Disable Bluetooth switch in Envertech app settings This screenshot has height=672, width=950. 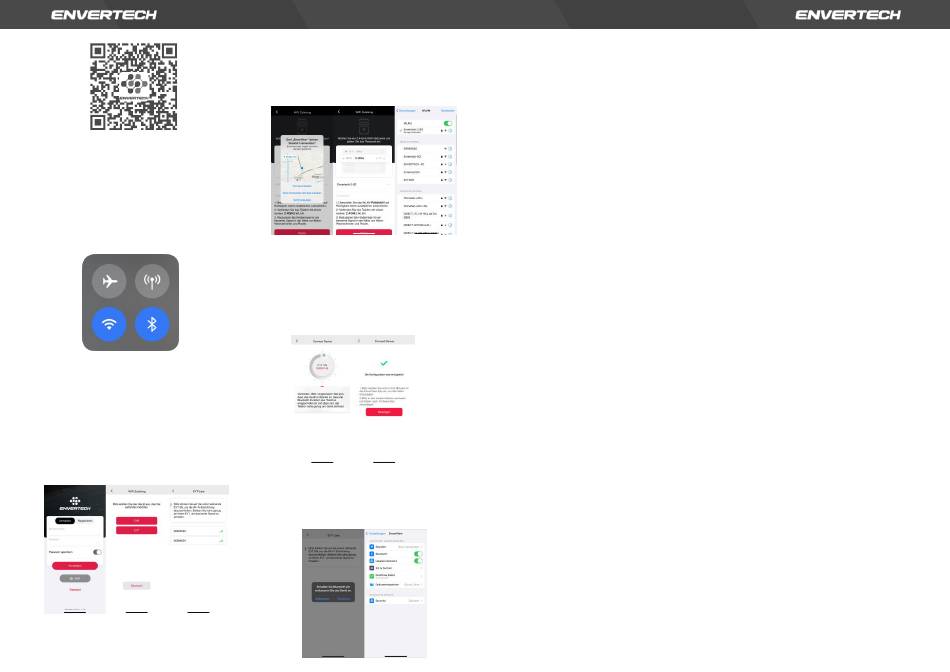pyautogui.click(x=417, y=554)
